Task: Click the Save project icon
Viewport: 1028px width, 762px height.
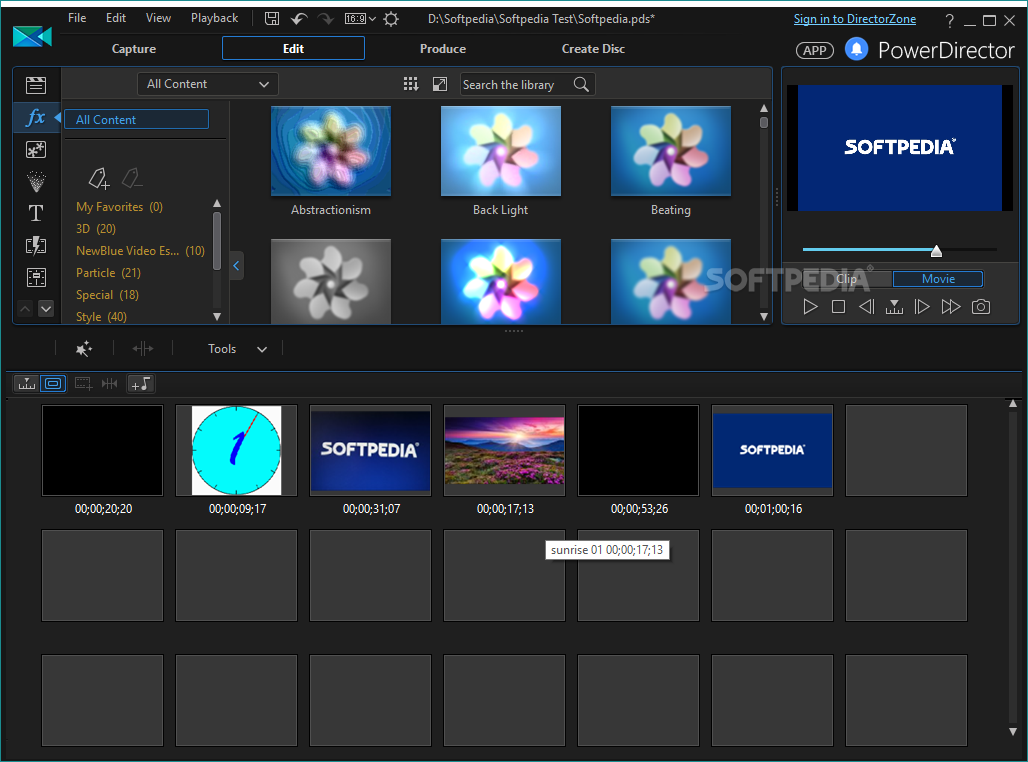Action: 271,18
